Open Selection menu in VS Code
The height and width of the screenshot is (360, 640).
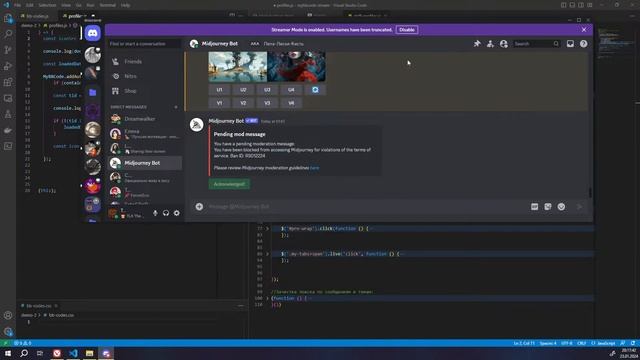(x=47, y=5)
